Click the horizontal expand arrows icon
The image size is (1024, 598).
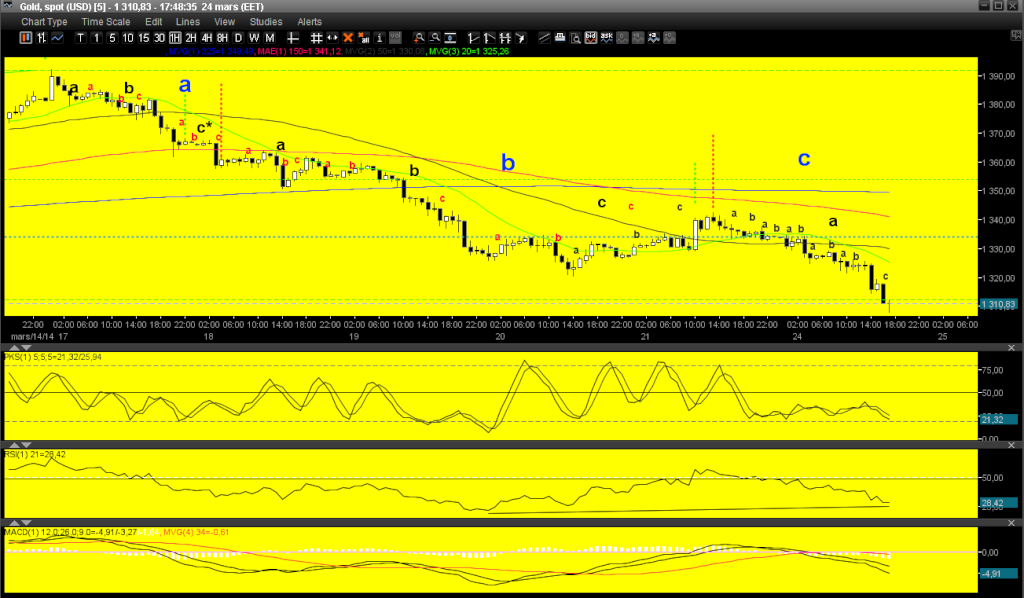coord(332,38)
